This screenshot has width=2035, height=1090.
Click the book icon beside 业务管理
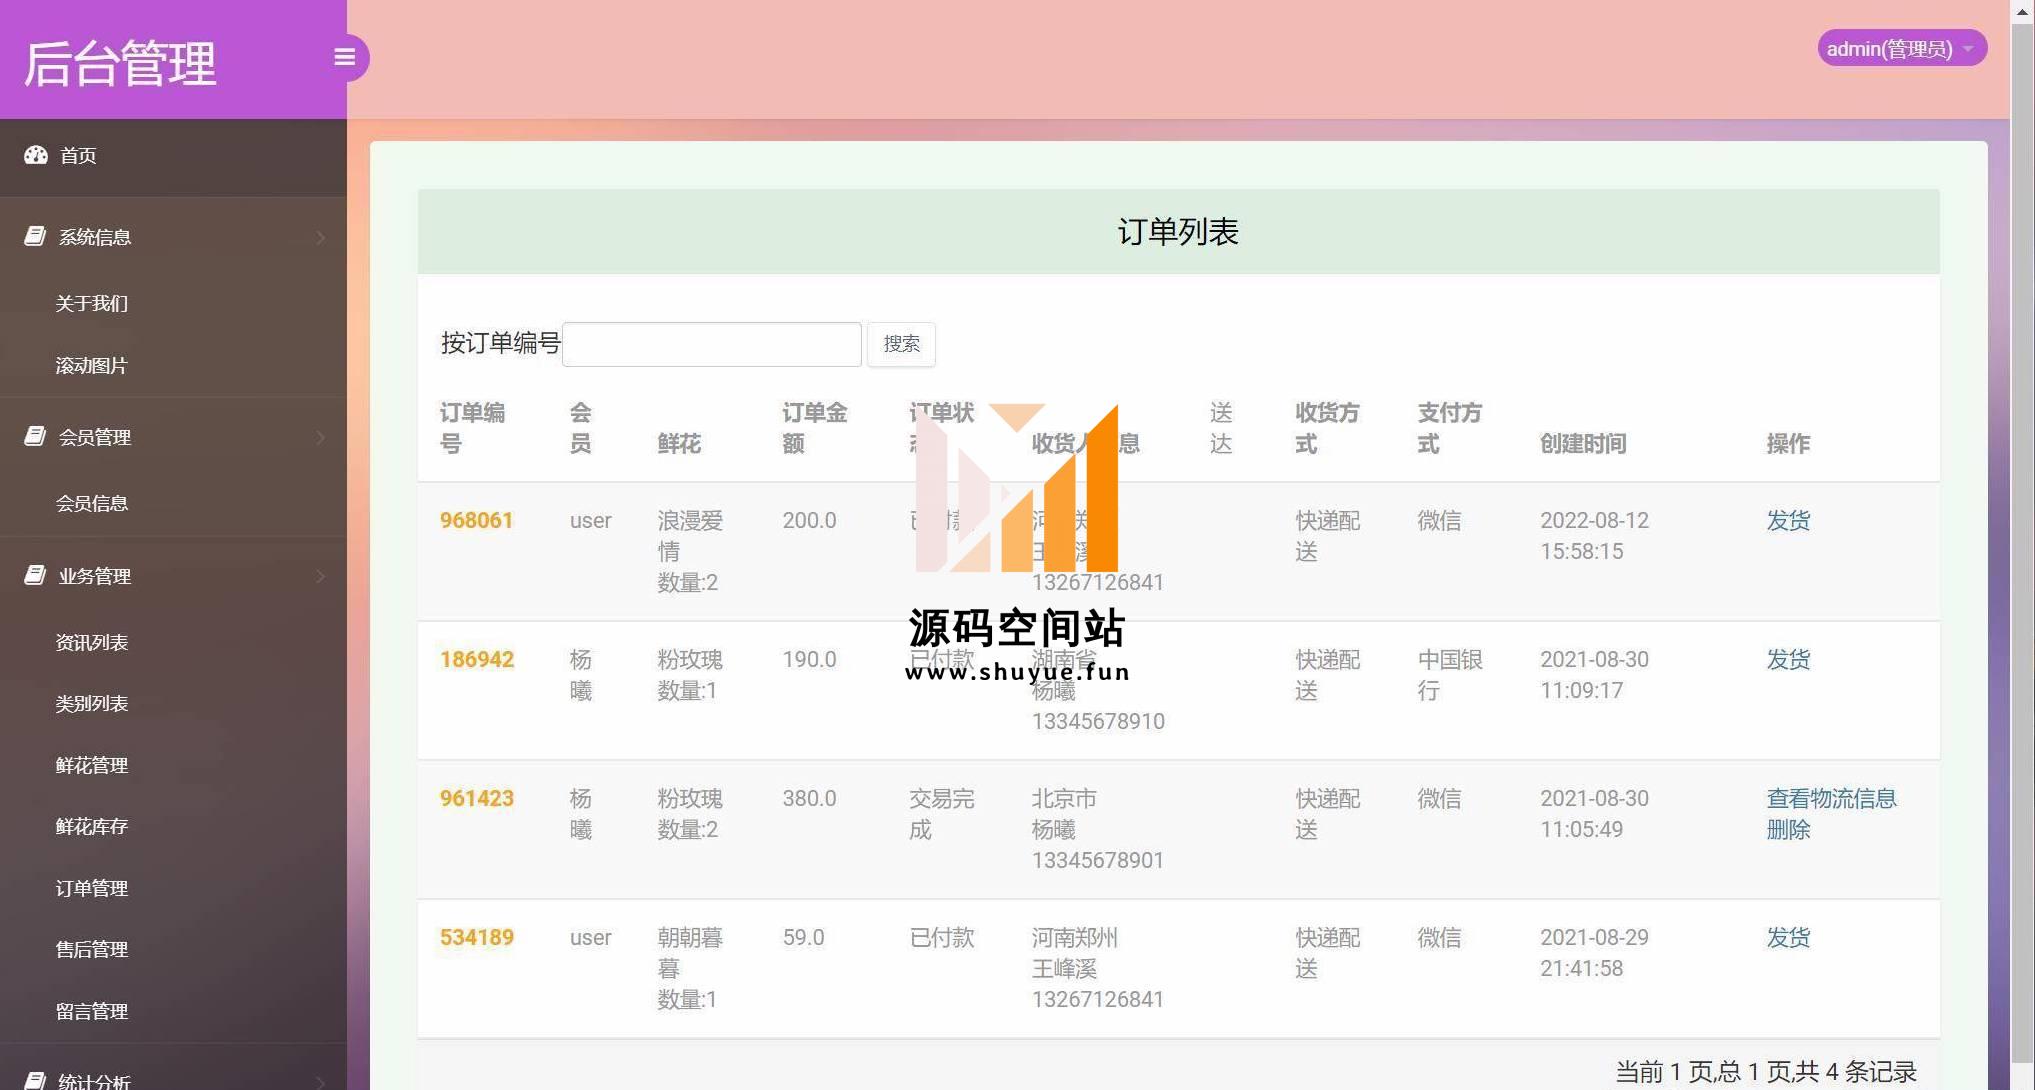point(35,575)
